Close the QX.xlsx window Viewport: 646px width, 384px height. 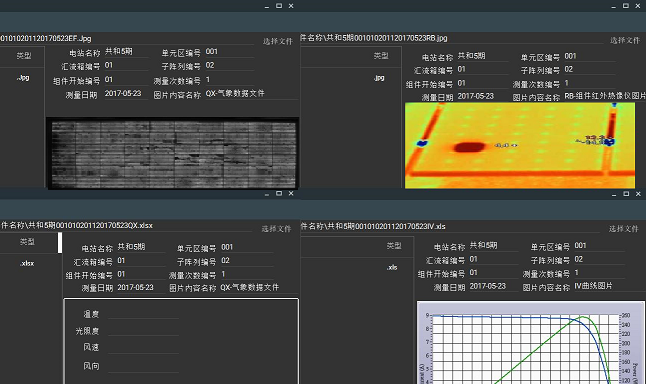click(x=291, y=193)
